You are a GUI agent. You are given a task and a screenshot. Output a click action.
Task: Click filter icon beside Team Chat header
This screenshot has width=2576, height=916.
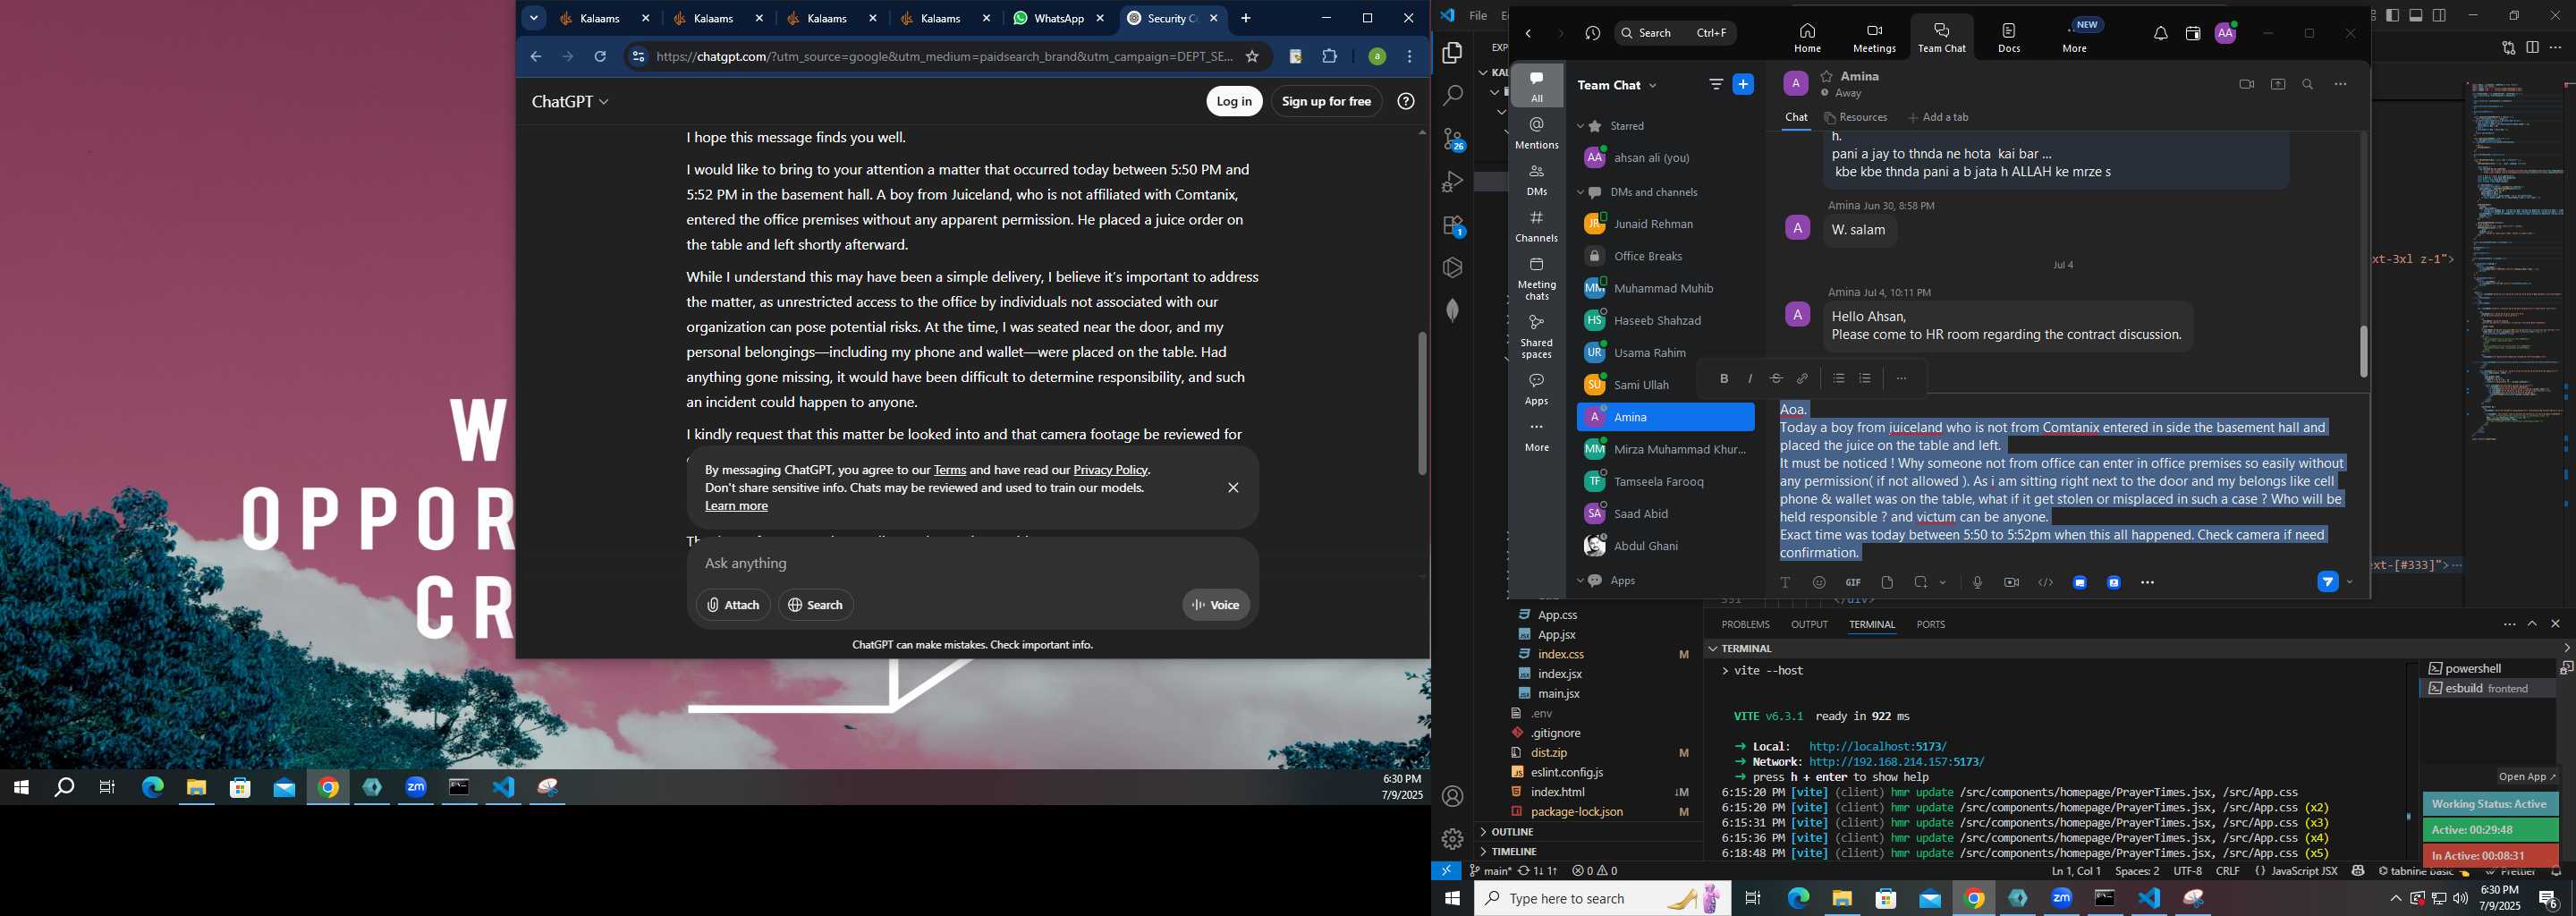coord(1716,84)
